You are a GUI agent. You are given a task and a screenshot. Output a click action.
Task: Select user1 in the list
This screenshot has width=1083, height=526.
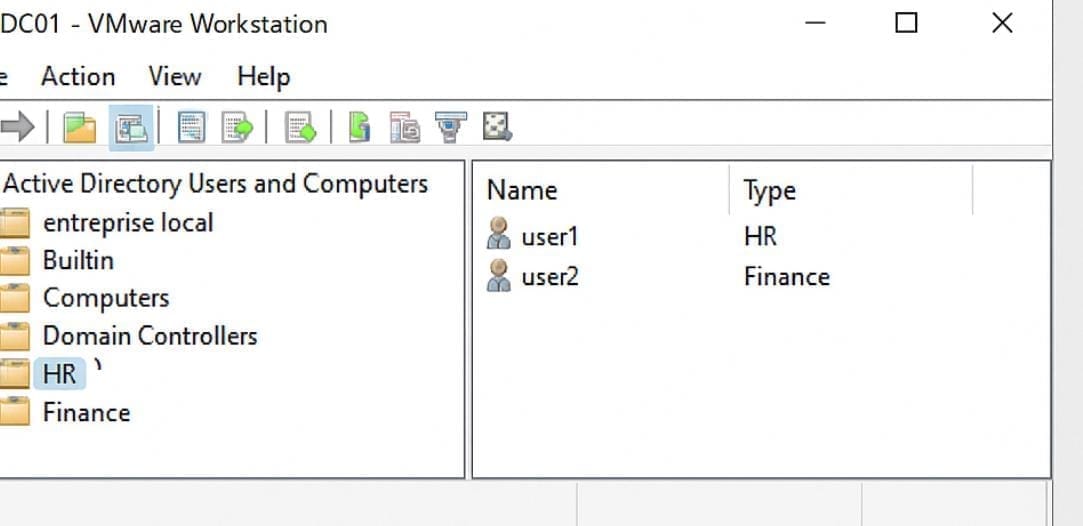(550, 237)
